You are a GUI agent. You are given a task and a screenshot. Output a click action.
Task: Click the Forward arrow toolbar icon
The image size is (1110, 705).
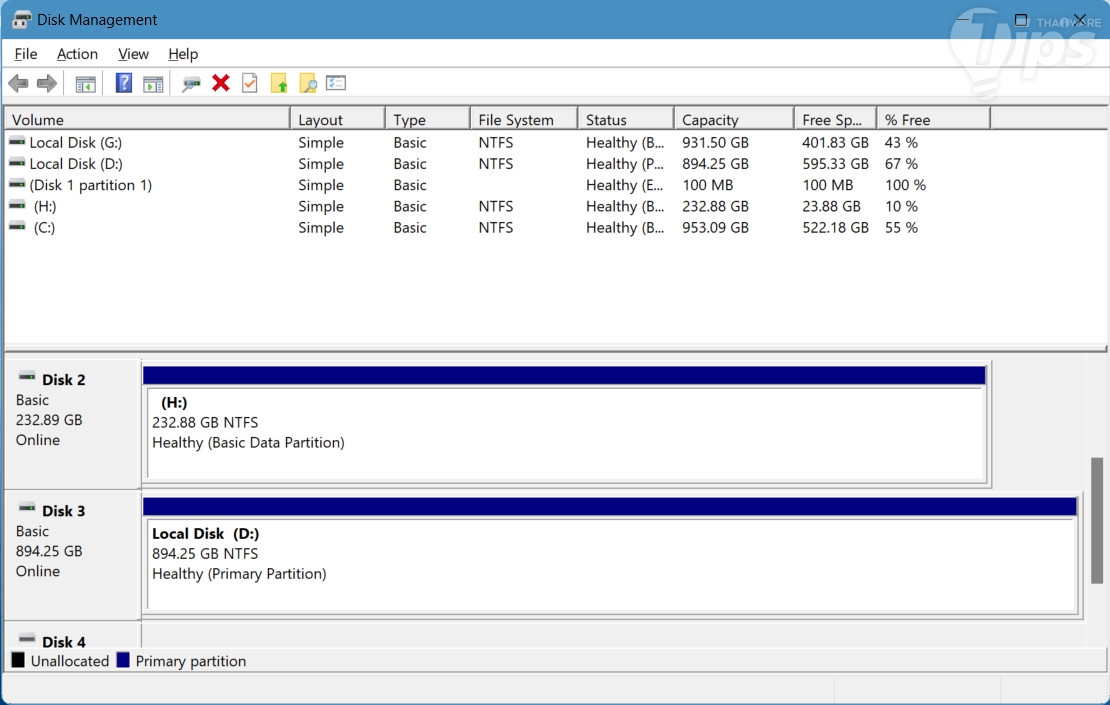47,84
